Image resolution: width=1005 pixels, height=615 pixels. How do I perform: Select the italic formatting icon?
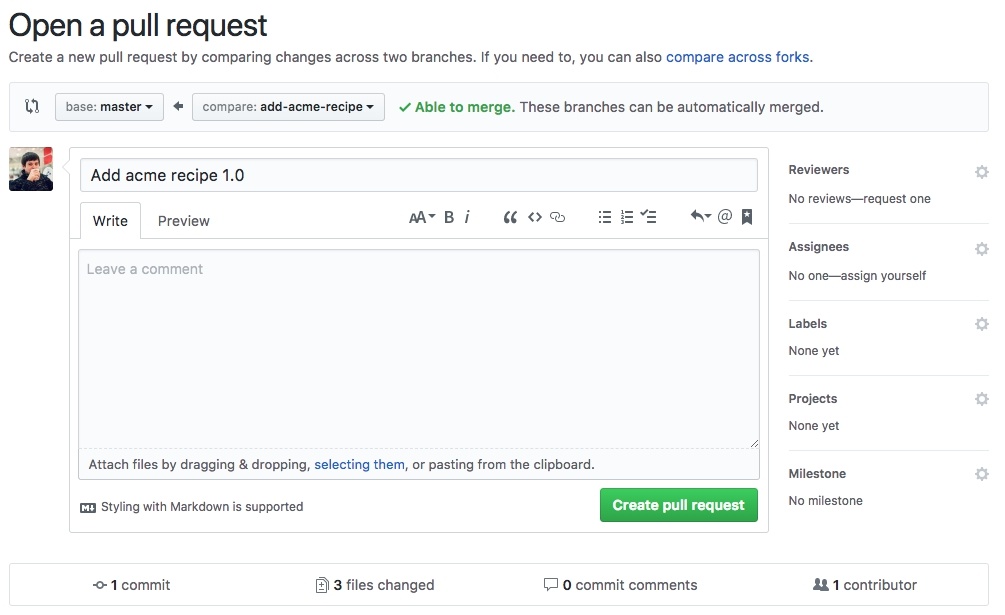(467, 216)
